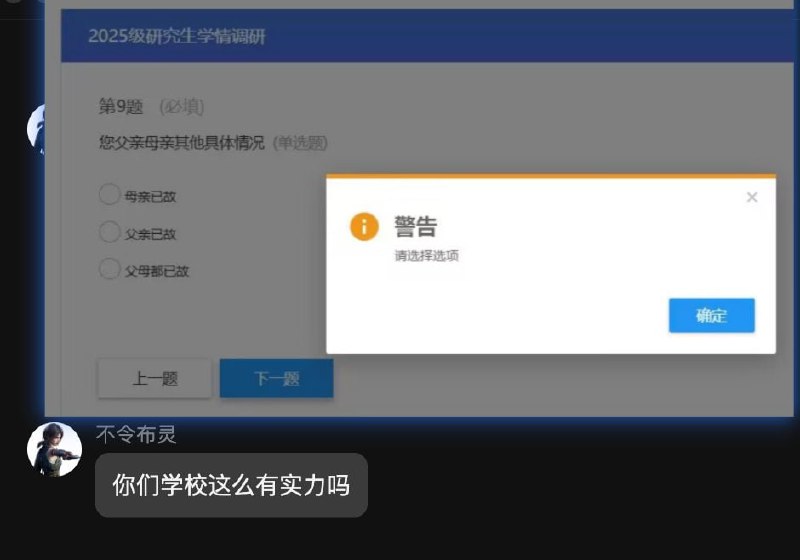The width and height of the screenshot is (800, 560).
Task: Go to previous question with 上一题
Action: (x=155, y=378)
